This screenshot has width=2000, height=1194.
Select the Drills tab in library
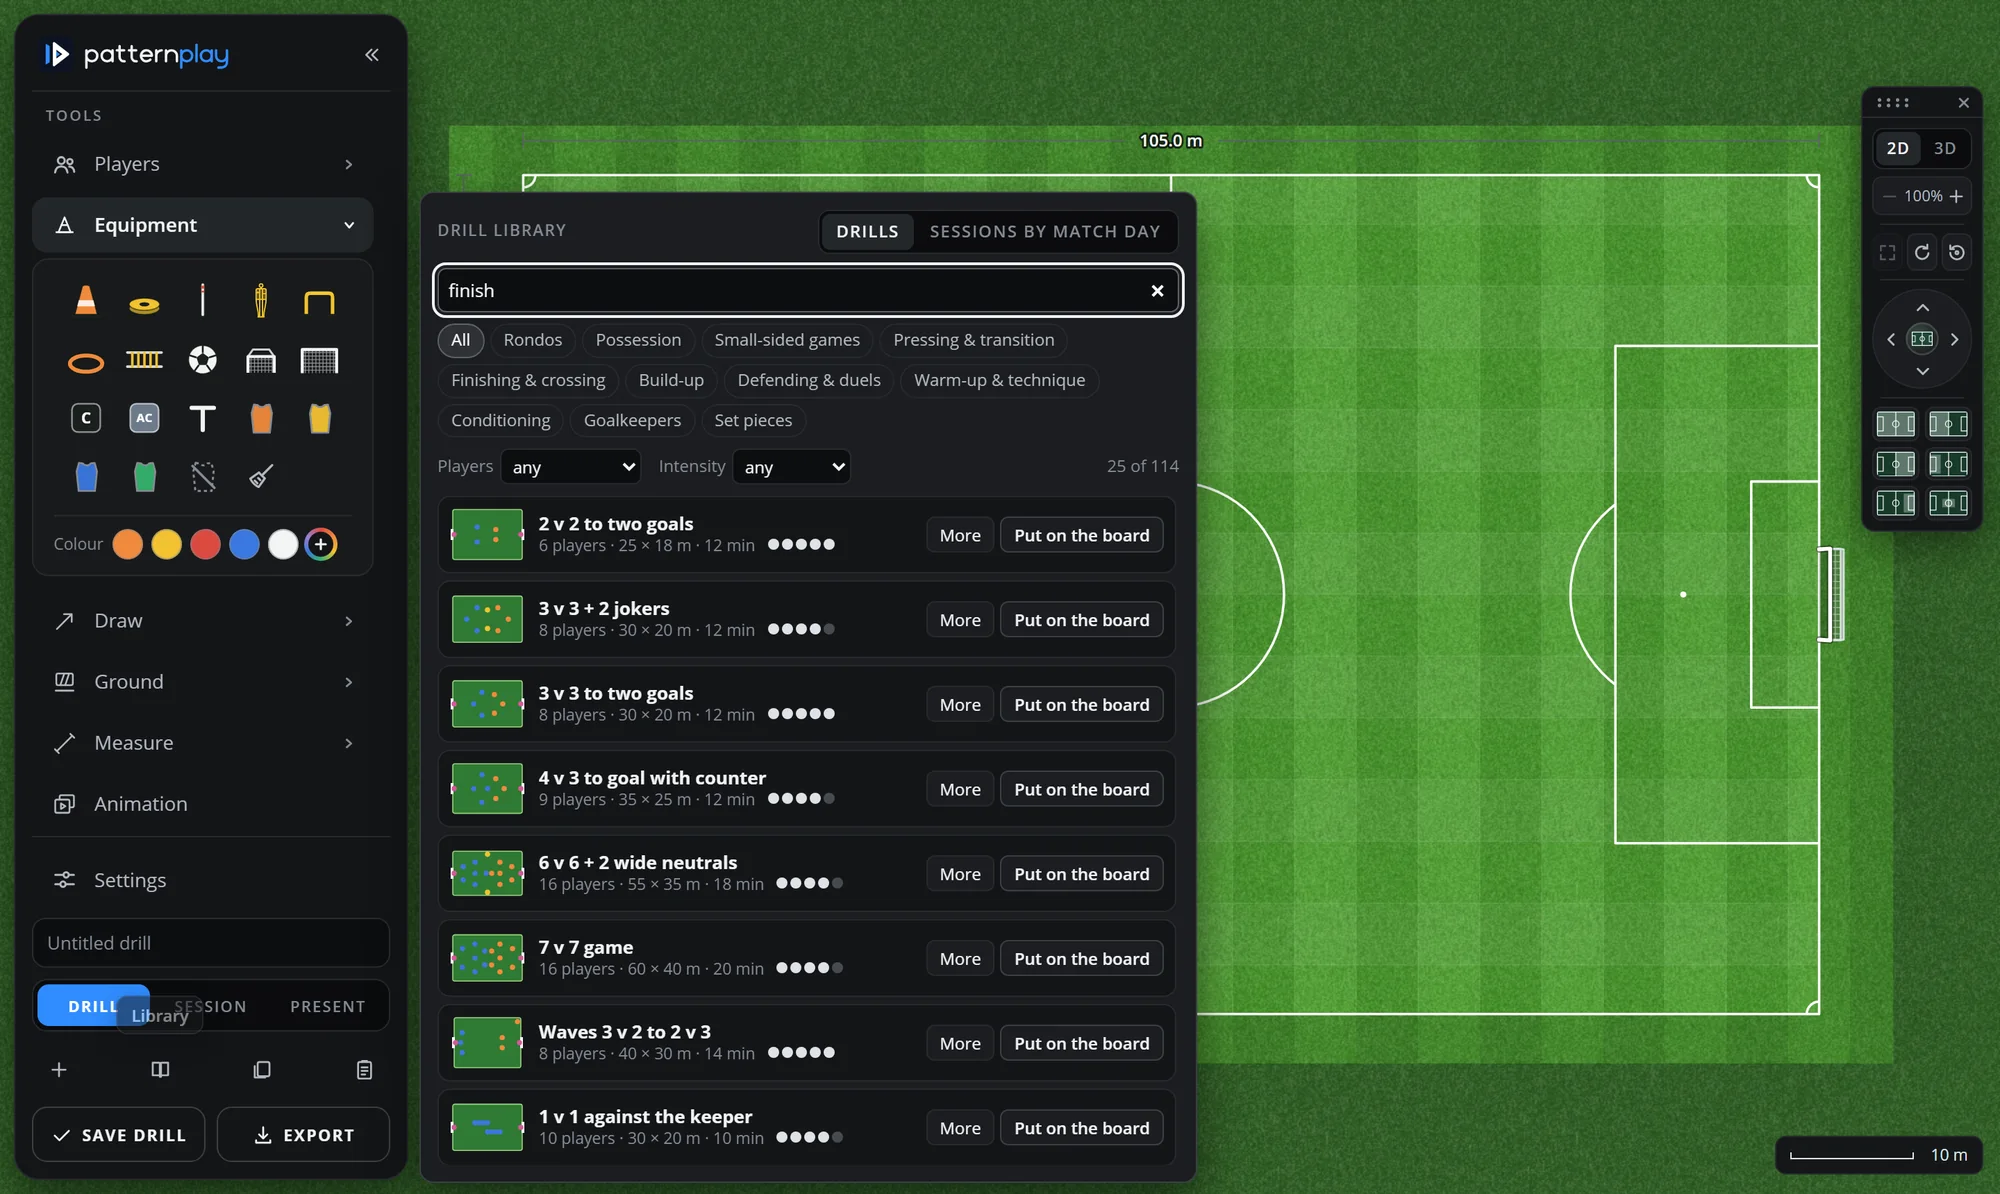(x=867, y=231)
